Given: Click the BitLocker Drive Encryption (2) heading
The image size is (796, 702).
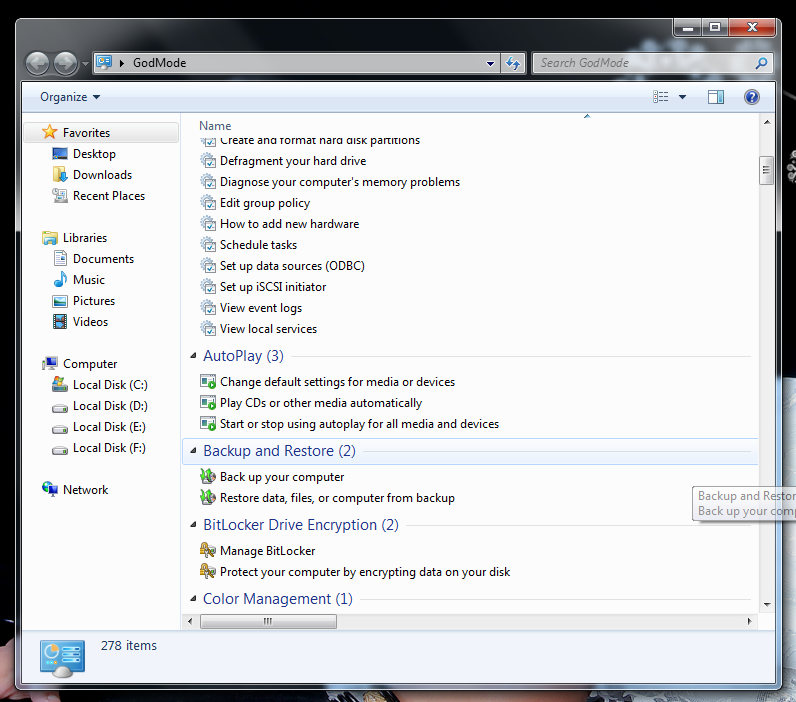Looking at the screenshot, I should pyautogui.click(x=301, y=525).
